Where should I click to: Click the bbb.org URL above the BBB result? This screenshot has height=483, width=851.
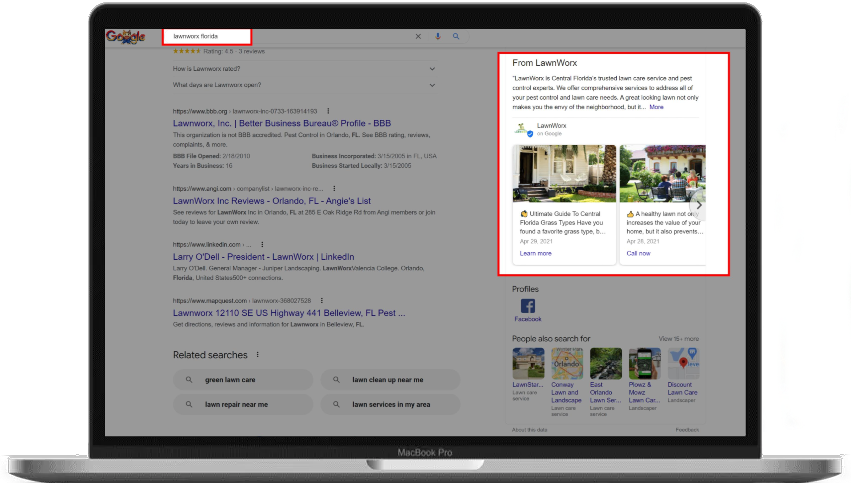click(245, 111)
